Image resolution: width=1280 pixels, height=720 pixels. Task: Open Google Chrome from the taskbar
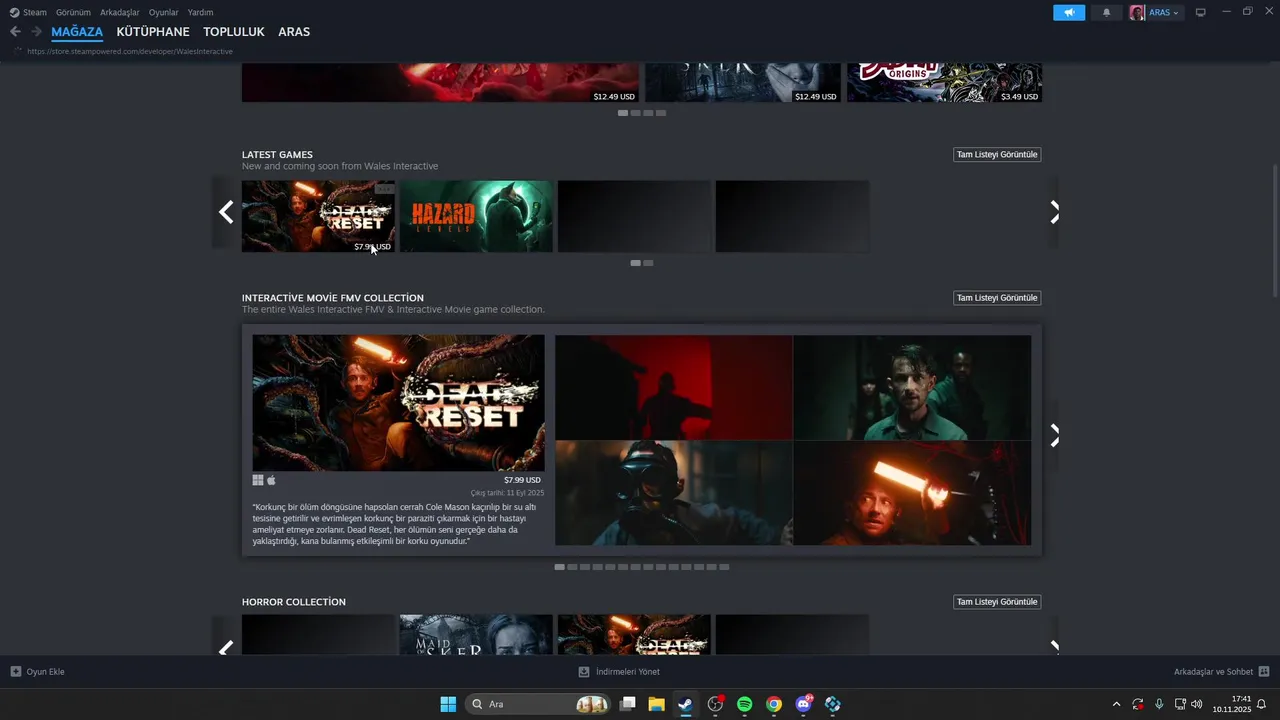pyautogui.click(x=774, y=704)
